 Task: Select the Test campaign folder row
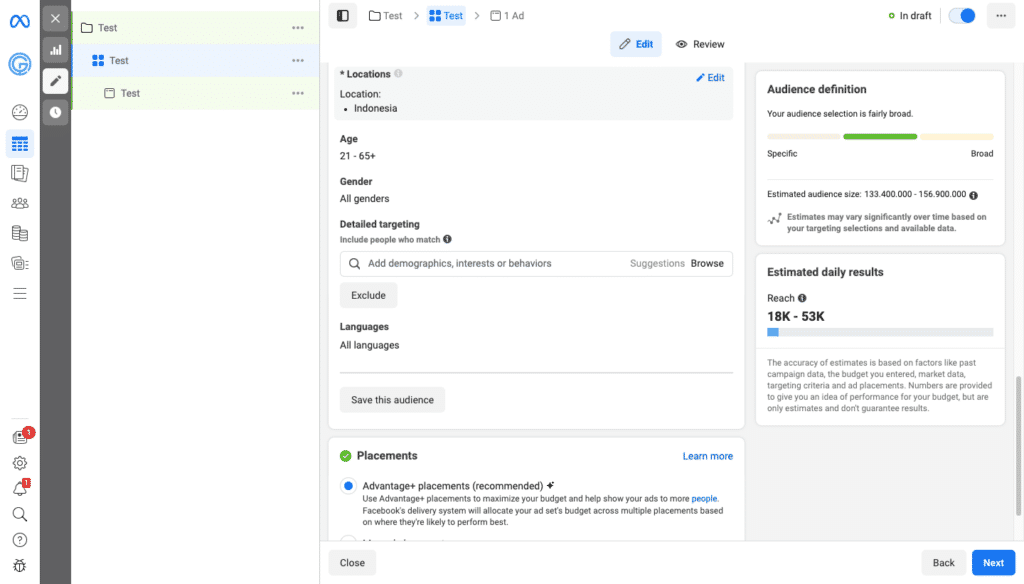click(x=195, y=28)
